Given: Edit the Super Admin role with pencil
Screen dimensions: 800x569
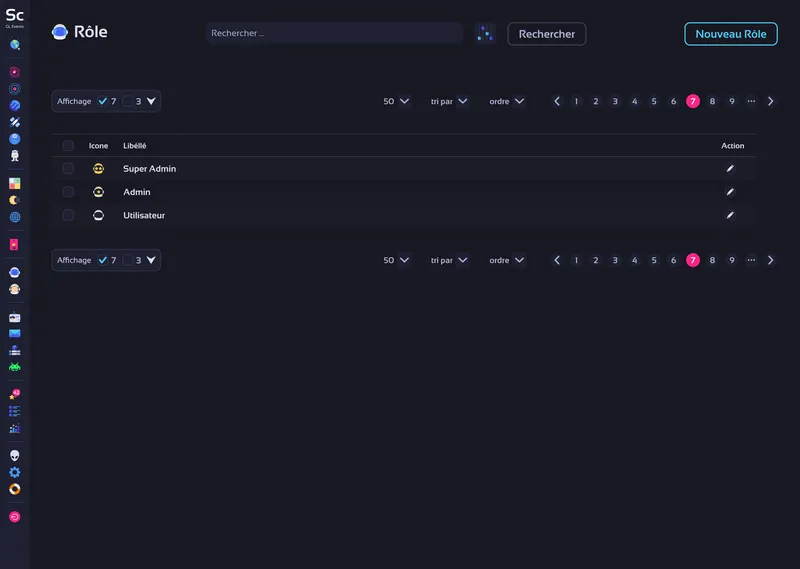Looking at the screenshot, I should point(730,169).
